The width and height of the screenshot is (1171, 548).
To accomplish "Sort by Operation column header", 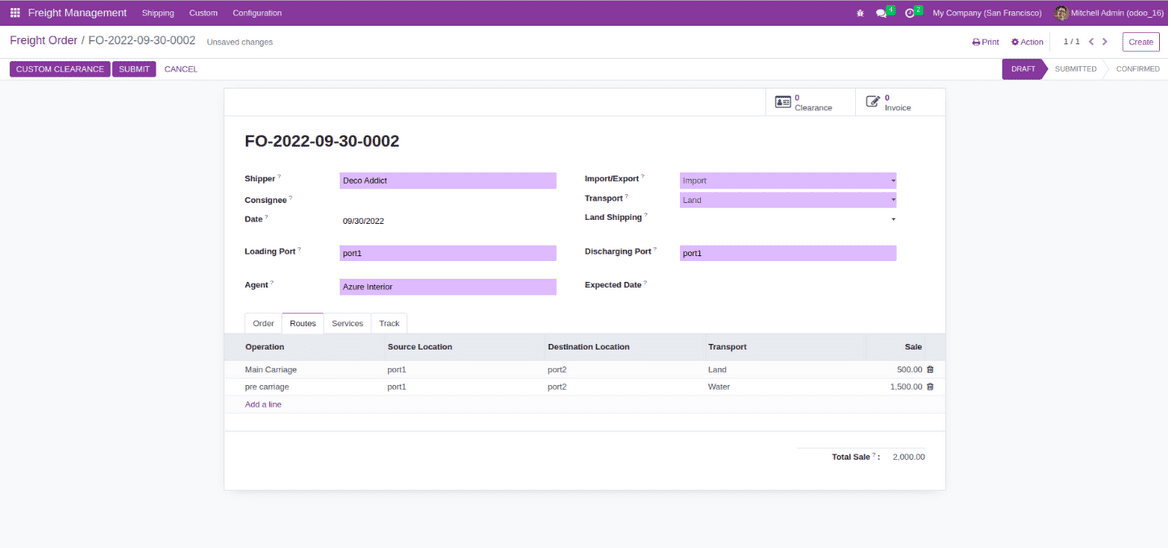I will 264,347.
